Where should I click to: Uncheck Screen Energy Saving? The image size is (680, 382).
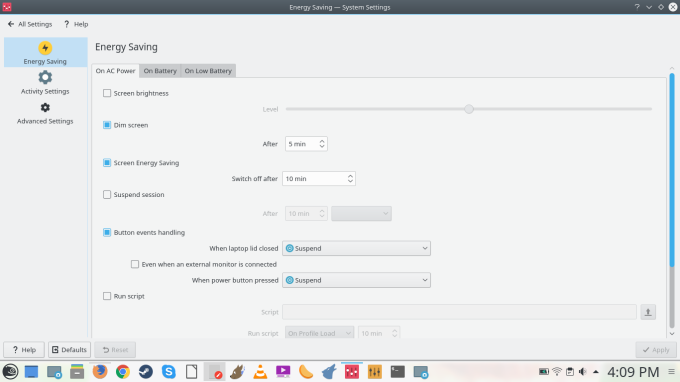coord(107,163)
